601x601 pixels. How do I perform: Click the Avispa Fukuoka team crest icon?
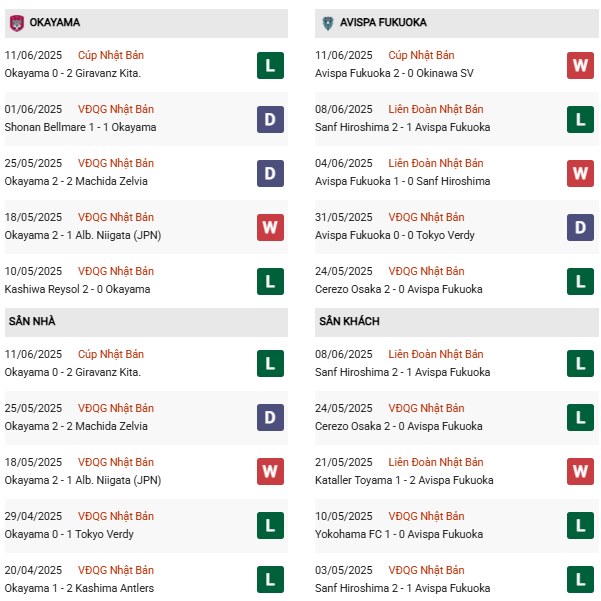tap(327, 22)
